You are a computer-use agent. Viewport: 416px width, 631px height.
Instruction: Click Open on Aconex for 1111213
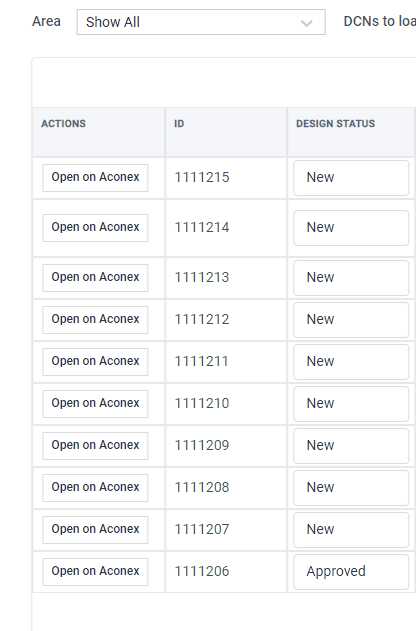tap(95, 278)
